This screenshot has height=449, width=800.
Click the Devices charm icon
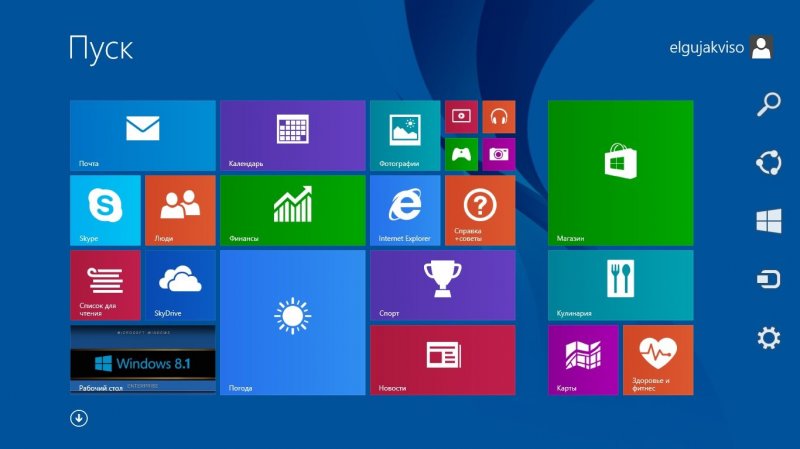pyautogui.click(x=768, y=279)
